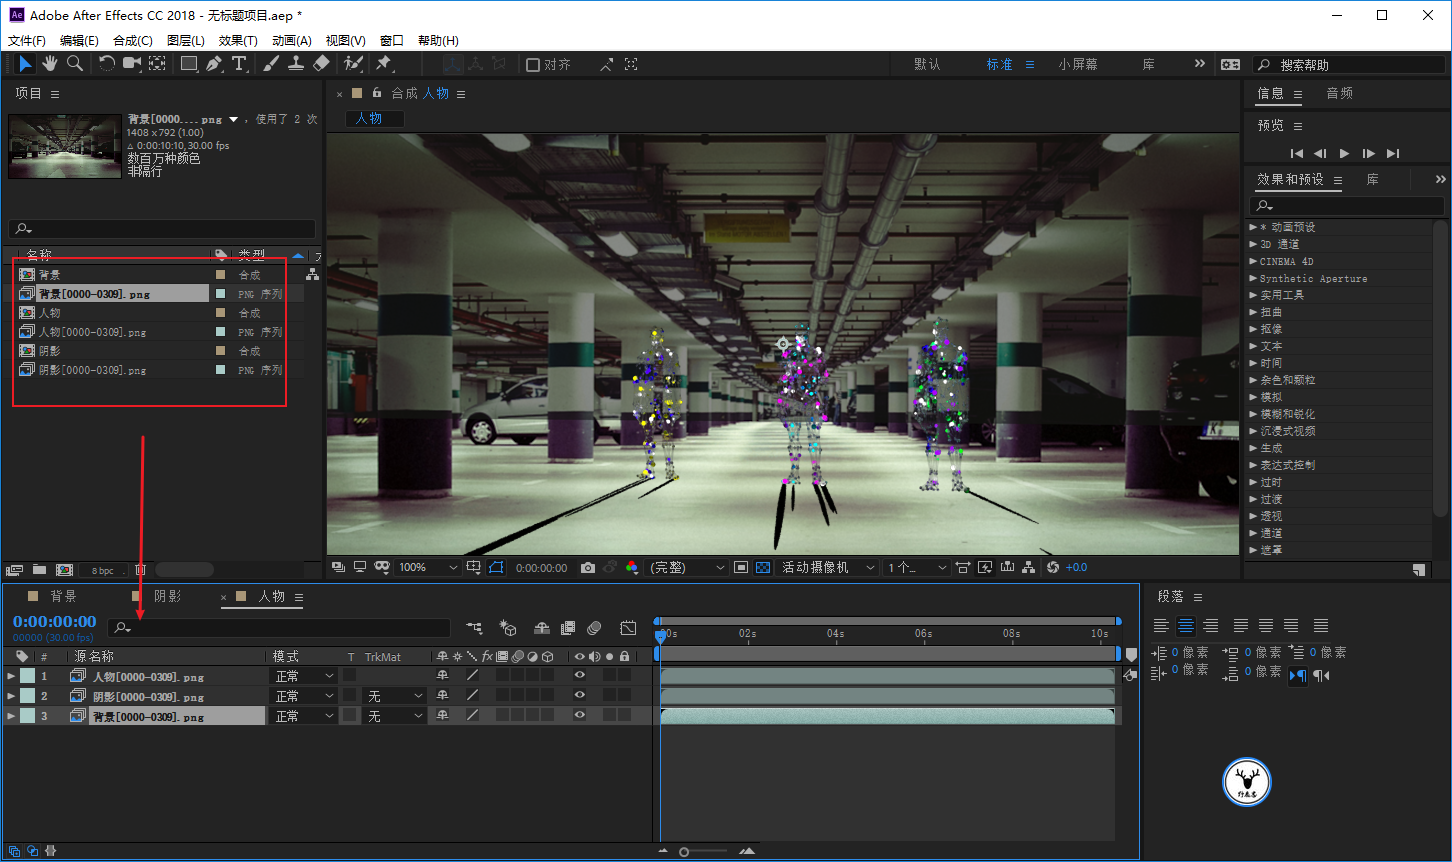
Task: Click the reset exposure icon
Action: pyautogui.click(x=1052, y=567)
